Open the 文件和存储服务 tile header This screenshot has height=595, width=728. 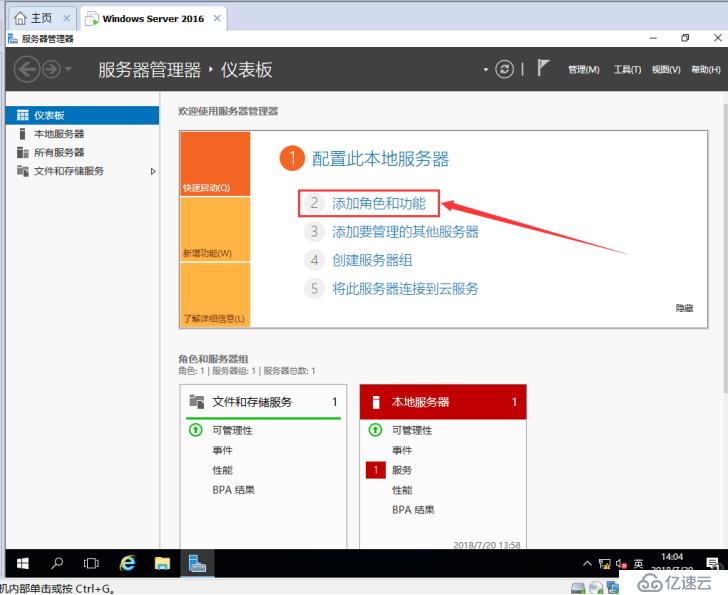[263, 402]
